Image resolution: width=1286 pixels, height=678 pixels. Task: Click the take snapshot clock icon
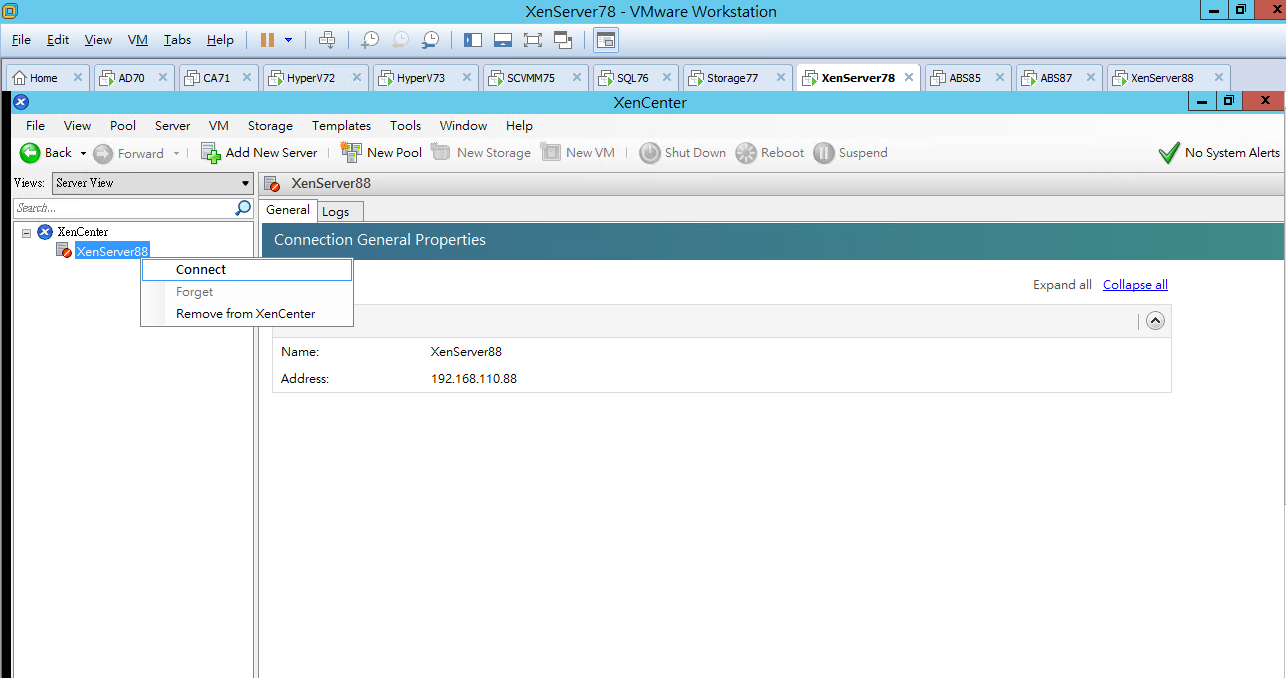[x=370, y=40]
